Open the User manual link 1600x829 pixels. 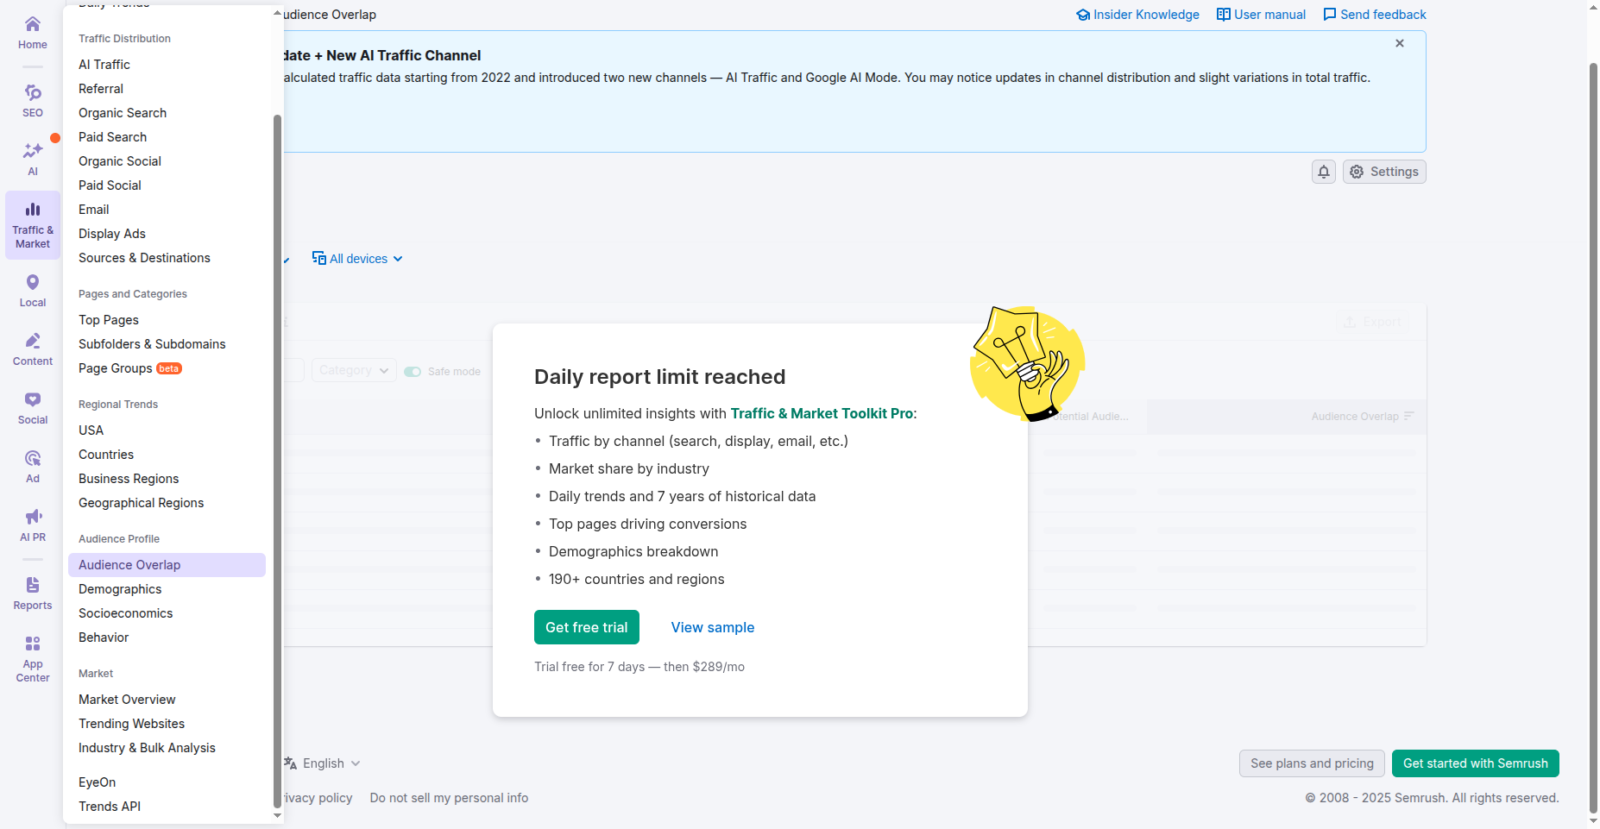[x=1260, y=15]
